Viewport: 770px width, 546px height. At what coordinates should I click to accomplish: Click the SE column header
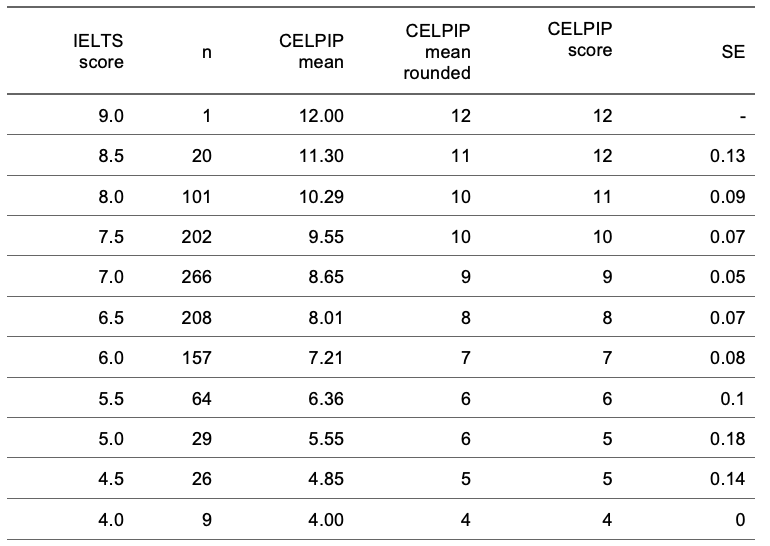click(x=733, y=52)
